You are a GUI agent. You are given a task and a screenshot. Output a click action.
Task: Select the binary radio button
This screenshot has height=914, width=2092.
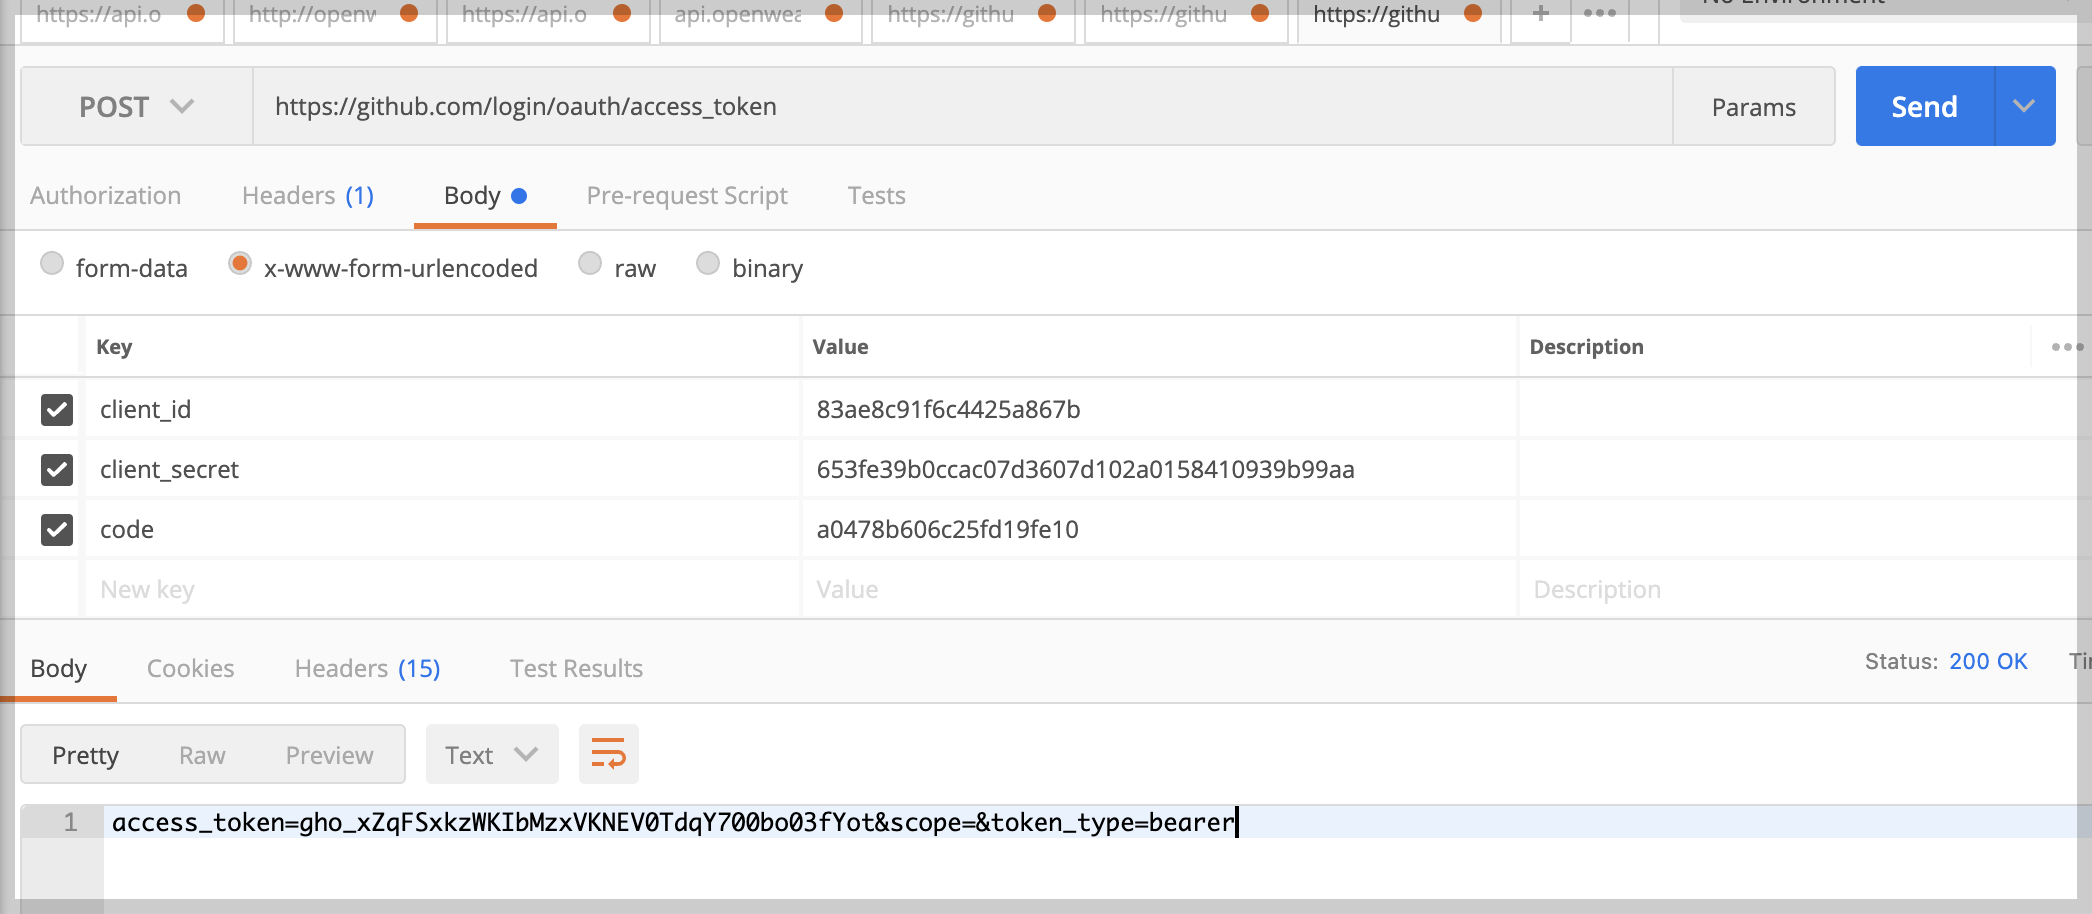pyautogui.click(x=708, y=263)
